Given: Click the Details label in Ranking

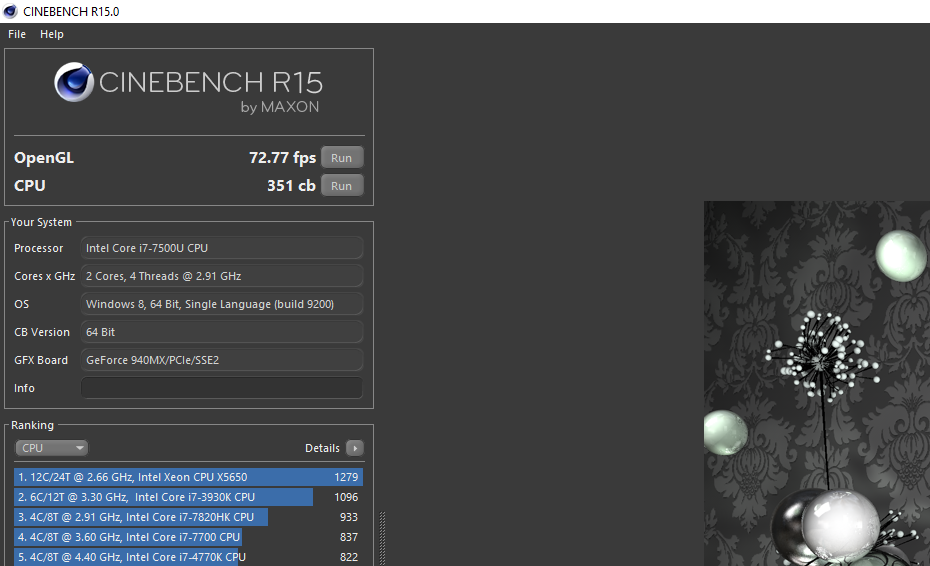Looking at the screenshot, I should pyautogui.click(x=322, y=448).
